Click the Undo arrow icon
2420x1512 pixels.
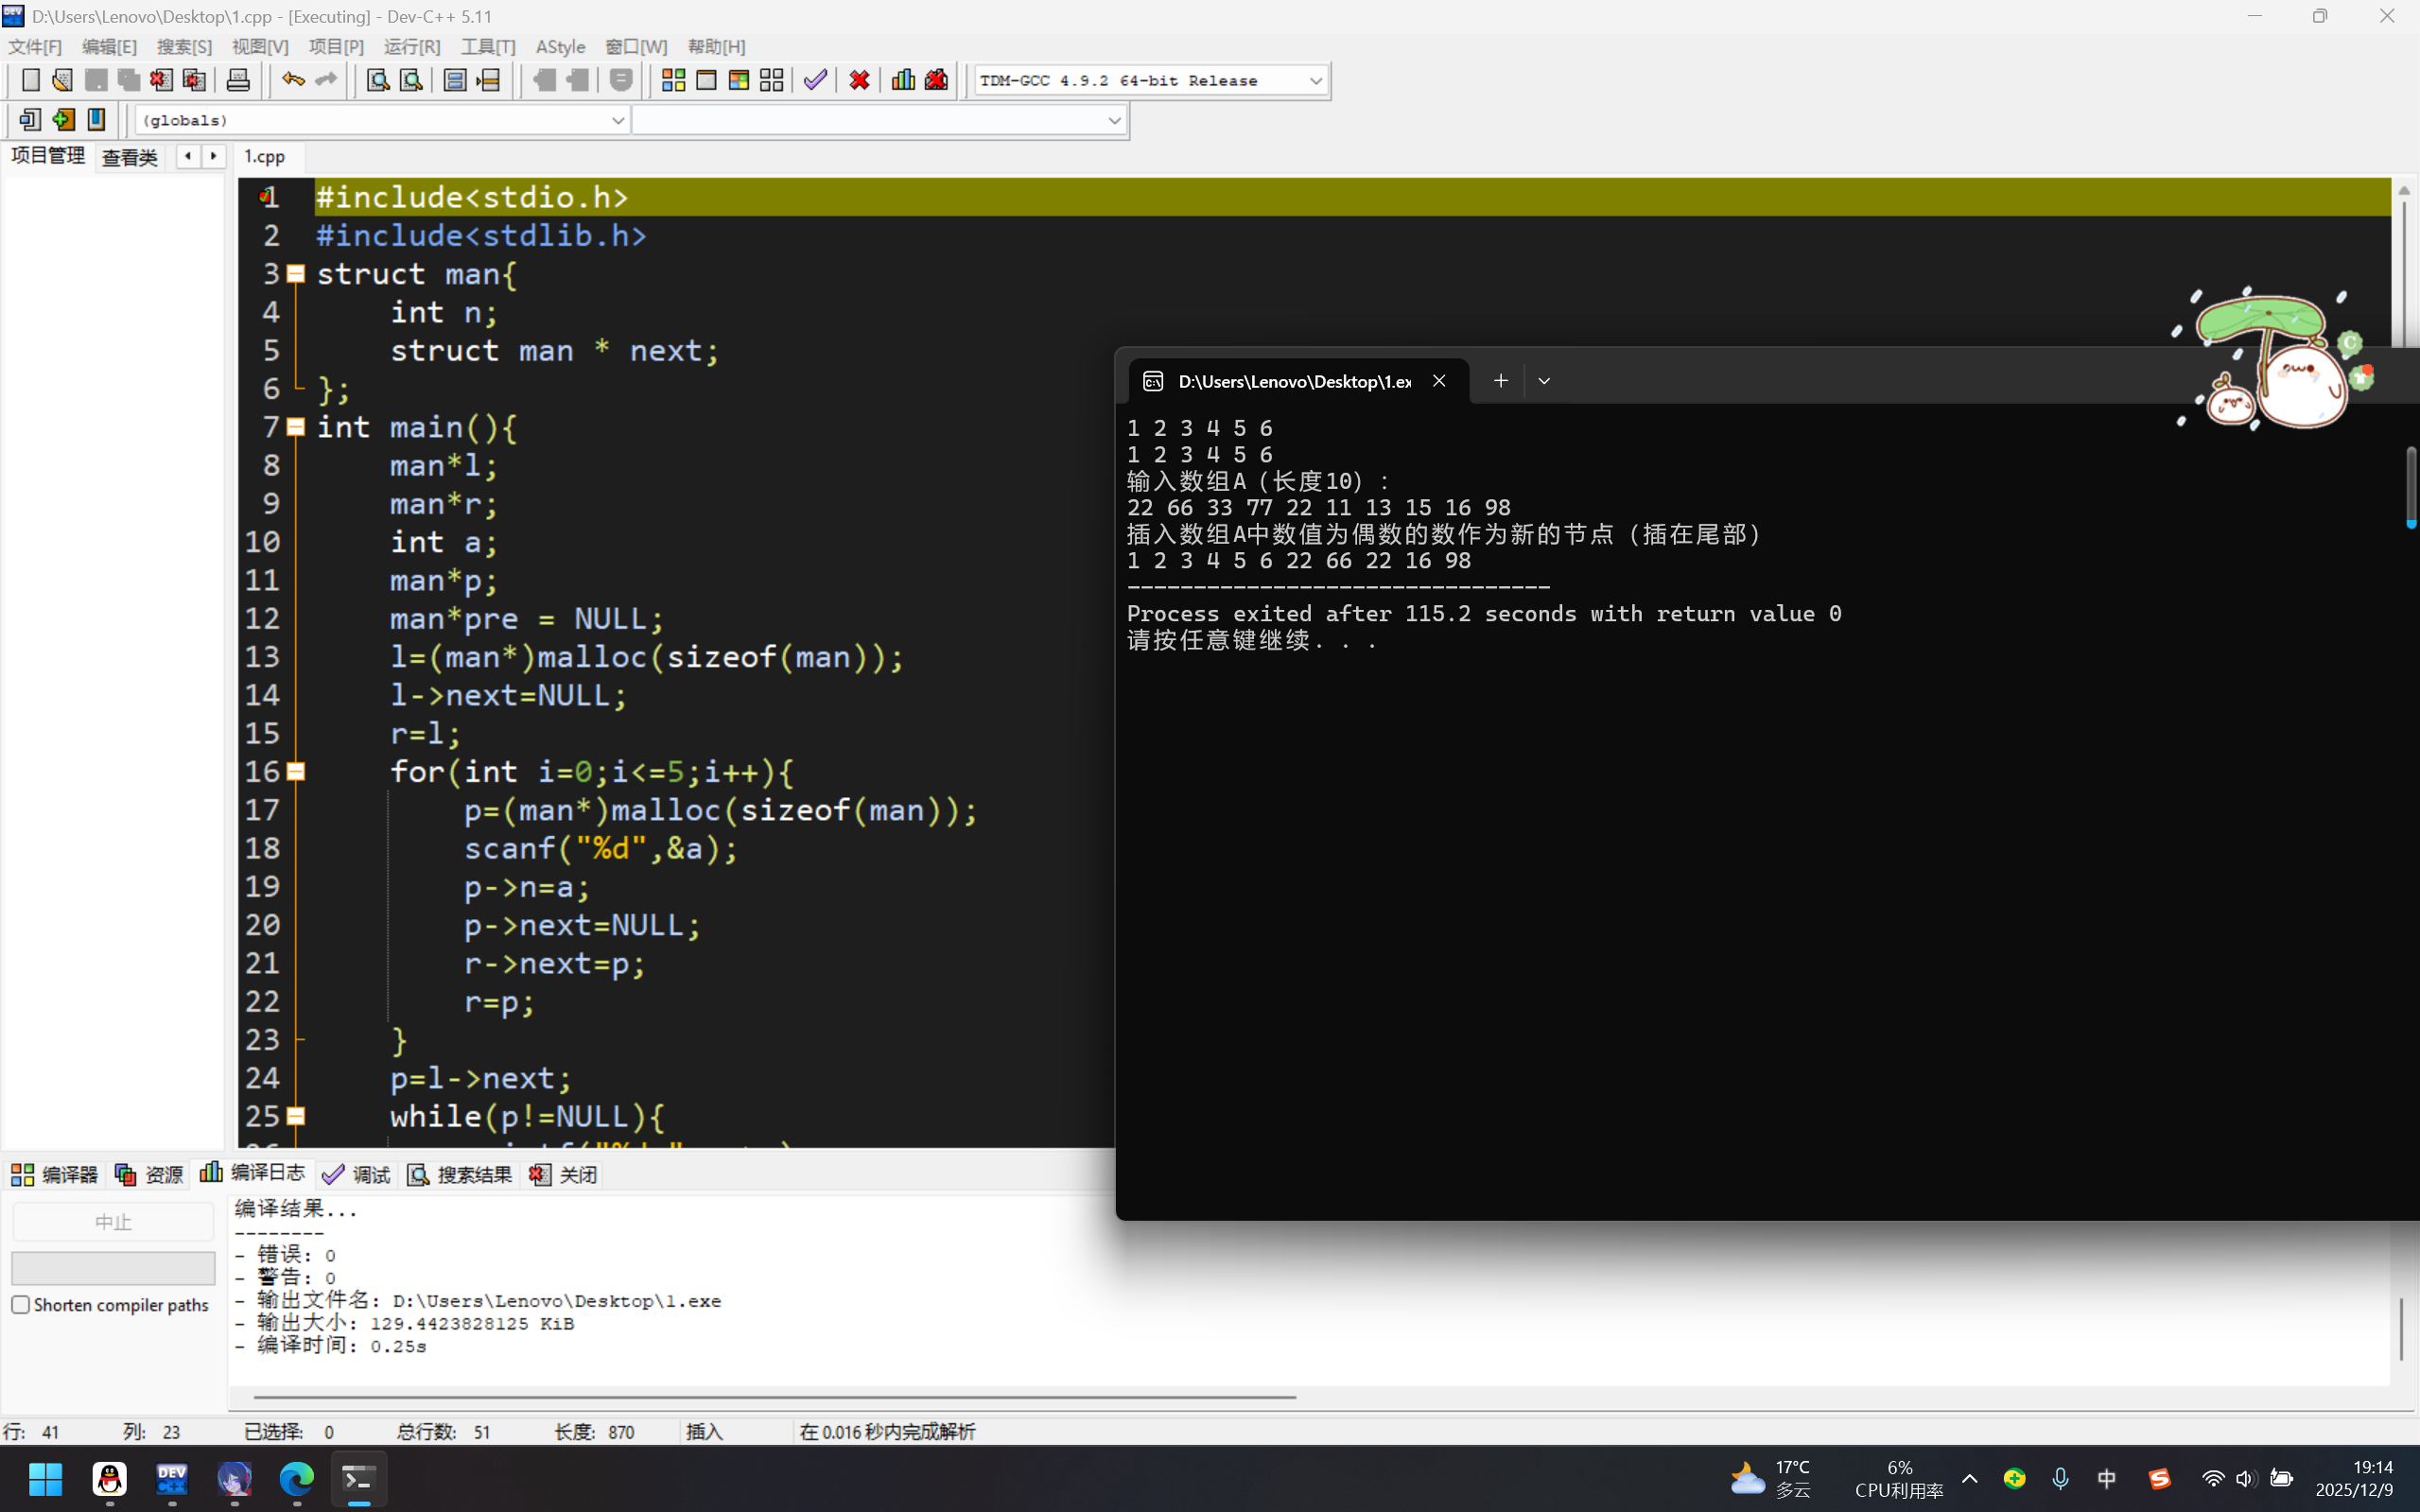pos(292,80)
